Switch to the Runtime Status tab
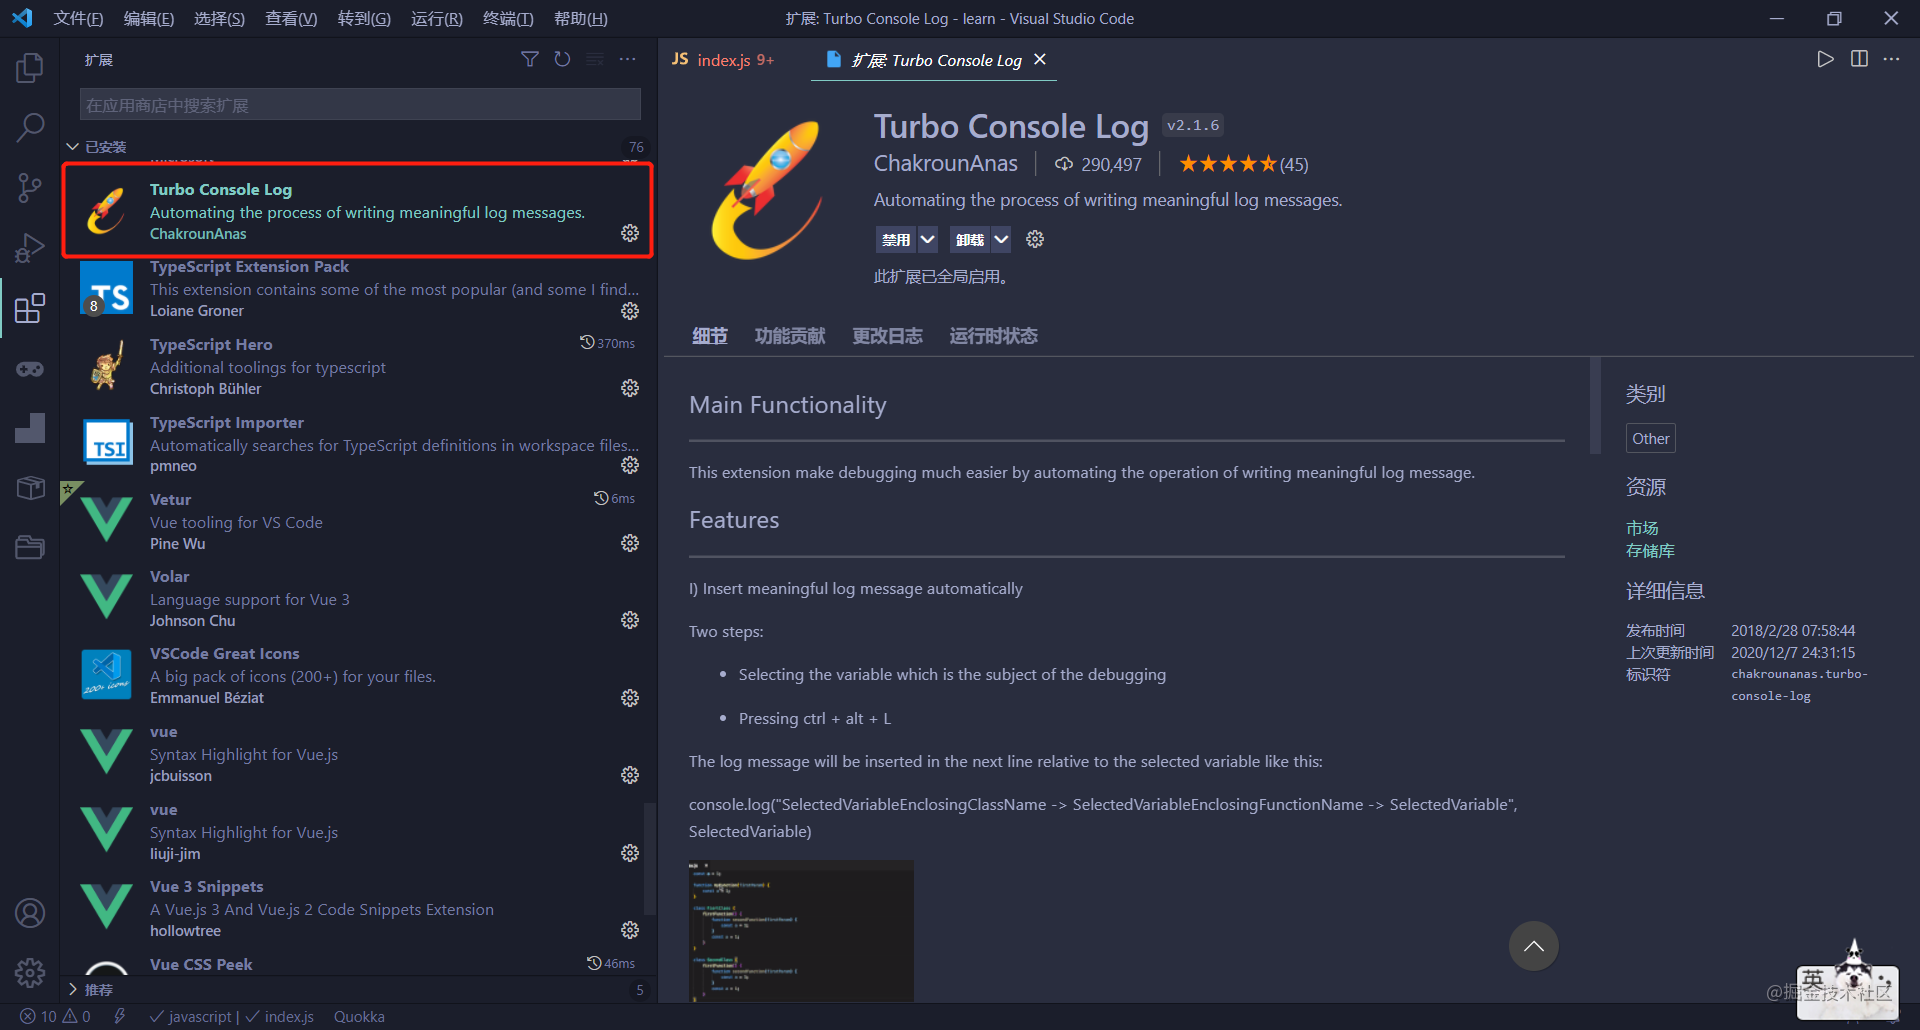Image resolution: width=1920 pixels, height=1030 pixels. (x=993, y=336)
